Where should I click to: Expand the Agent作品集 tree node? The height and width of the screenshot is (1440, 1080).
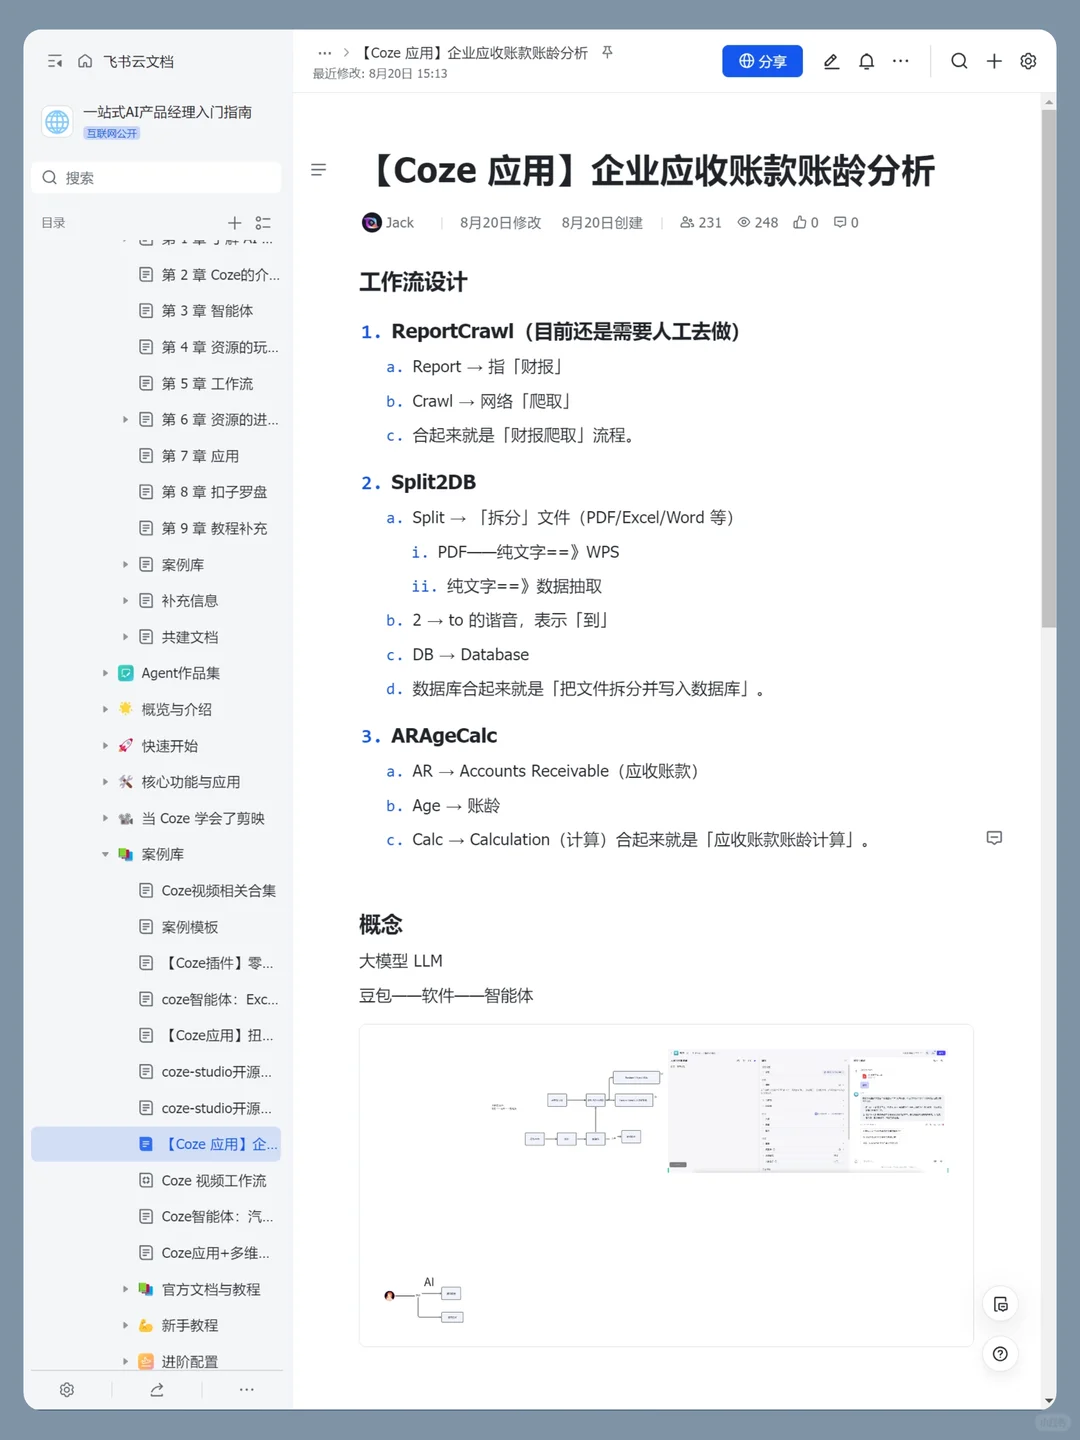(x=105, y=673)
